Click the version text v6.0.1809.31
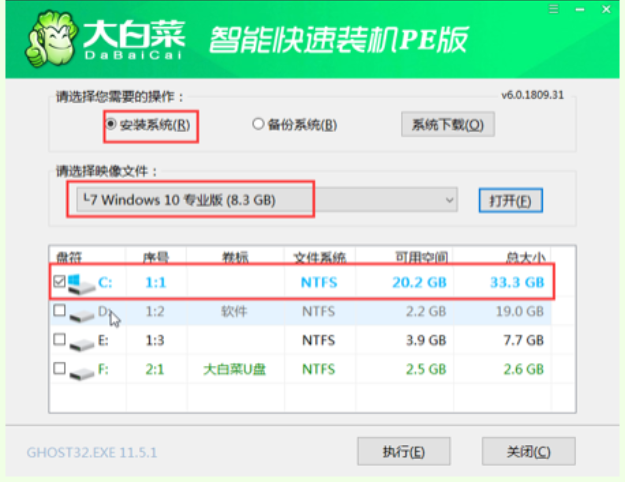 coord(533,95)
